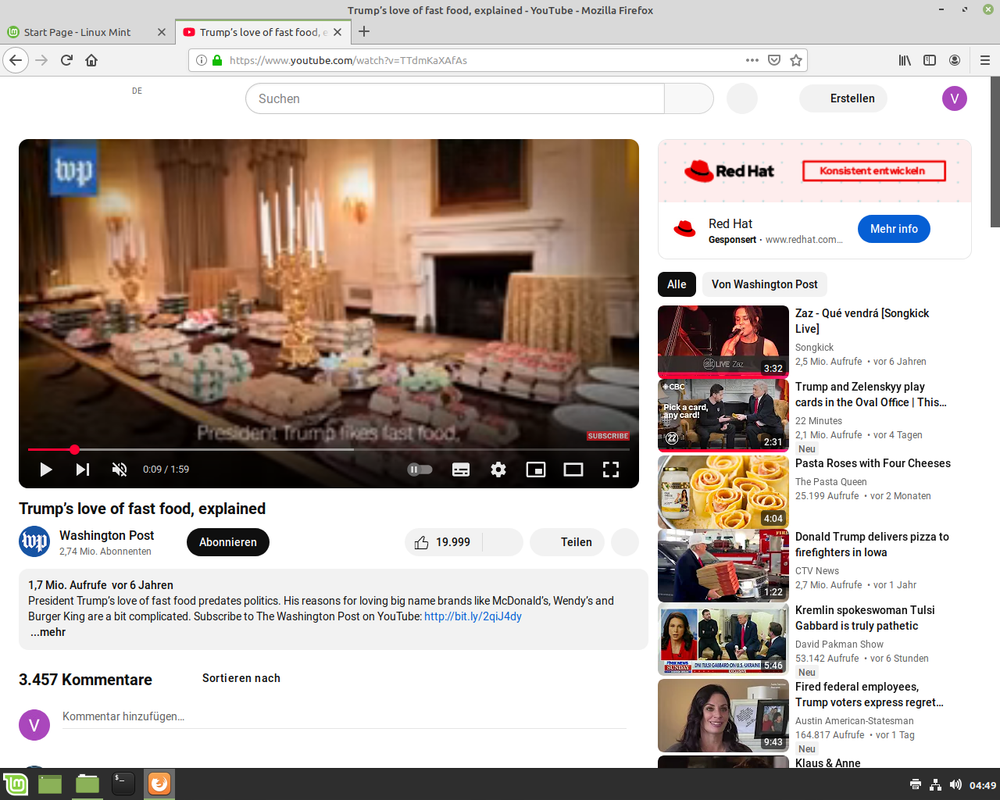Toggle Firefox sidebar view
Screen dimensions: 1000x800
(930, 60)
